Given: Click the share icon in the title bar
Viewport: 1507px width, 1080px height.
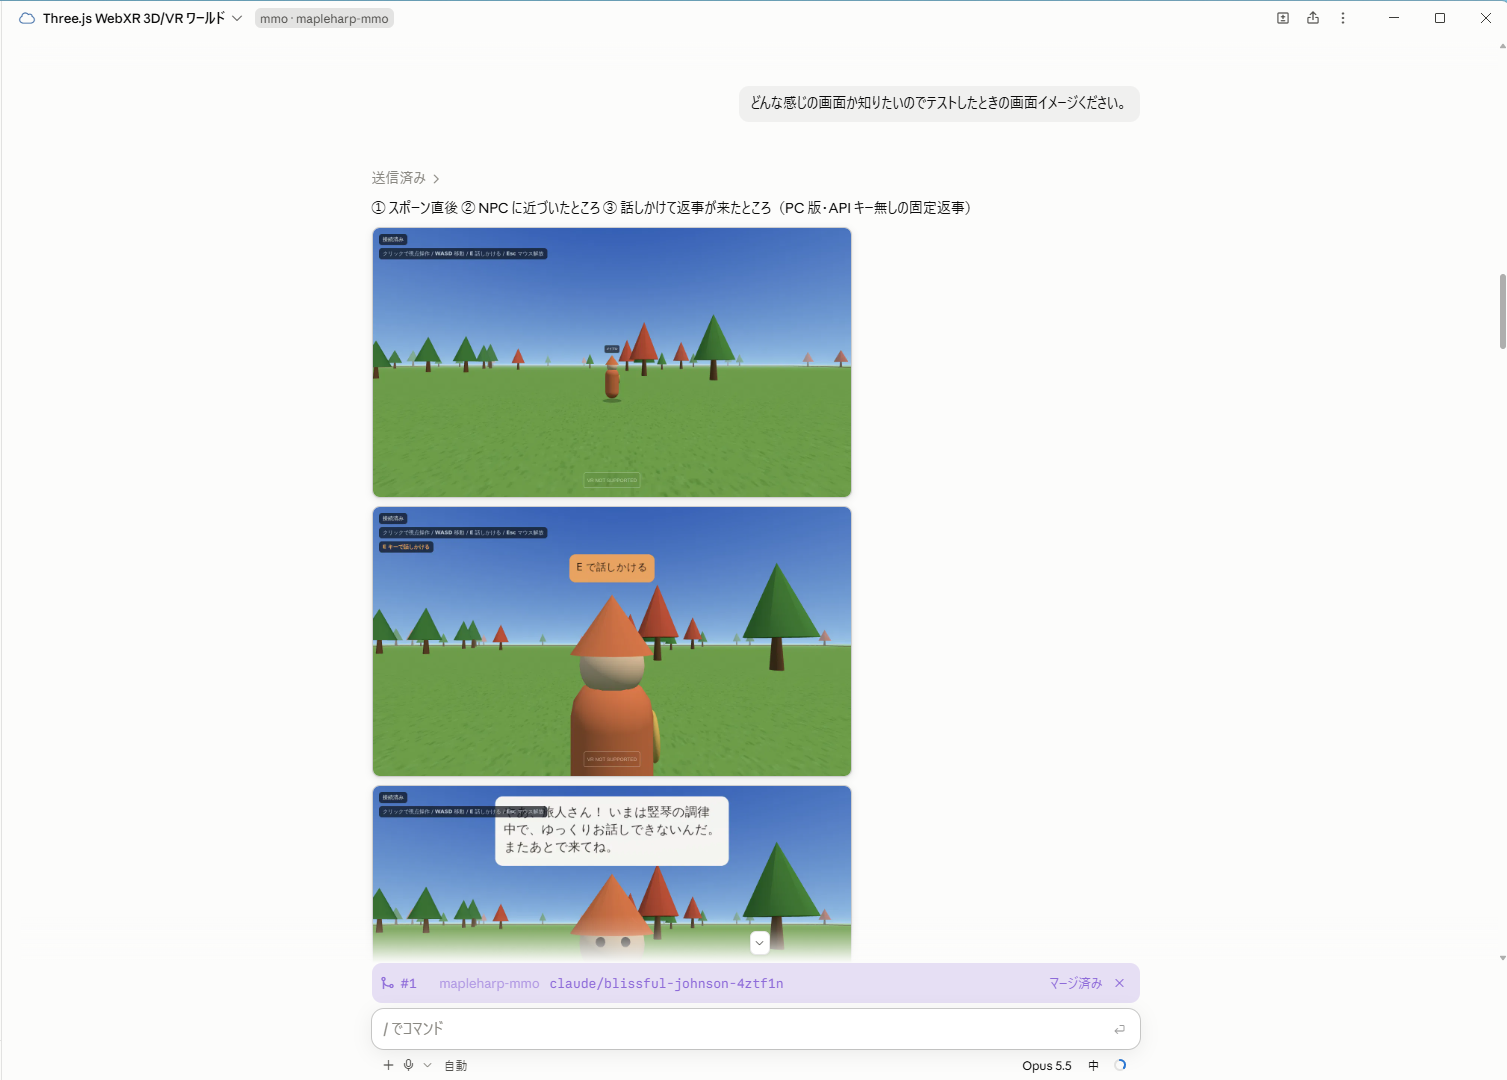Looking at the screenshot, I should coord(1313,18).
